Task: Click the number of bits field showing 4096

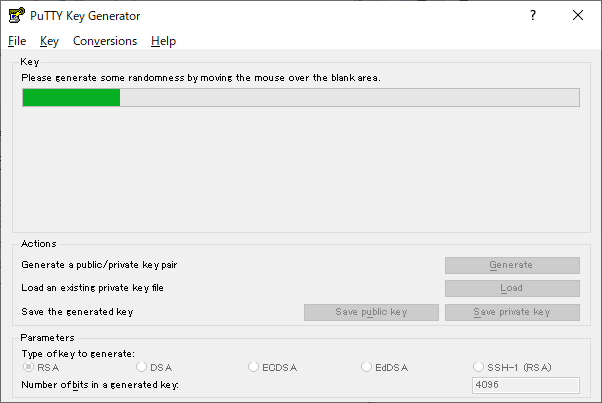Action: click(x=526, y=385)
